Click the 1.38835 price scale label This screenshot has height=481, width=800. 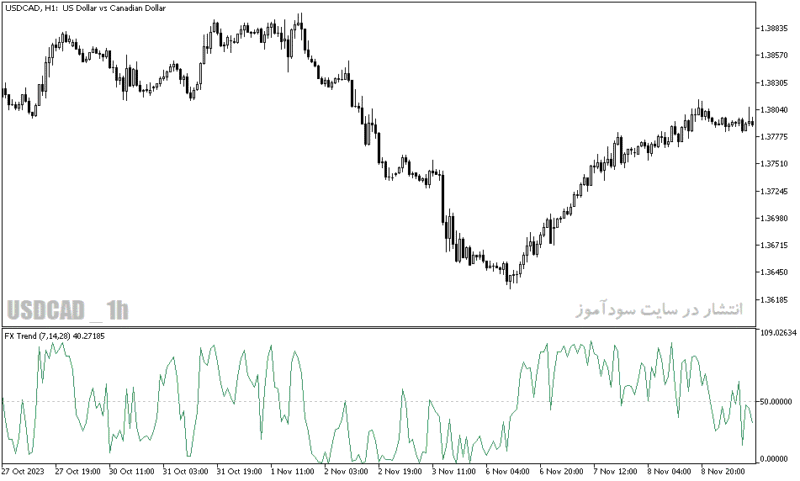click(773, 28)
